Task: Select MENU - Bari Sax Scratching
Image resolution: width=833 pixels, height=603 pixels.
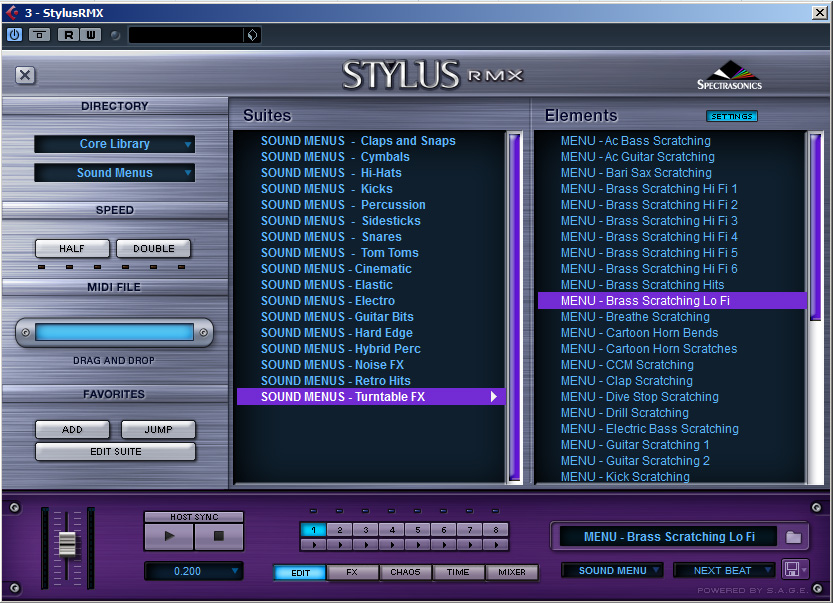Action: [x=672, y=173]
